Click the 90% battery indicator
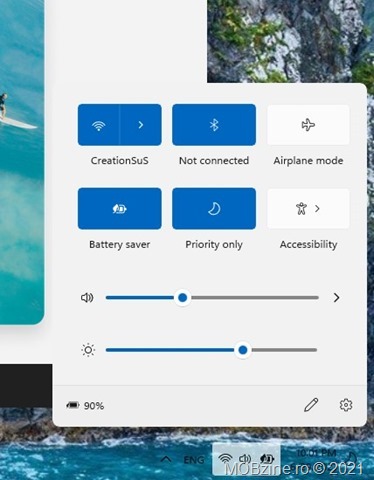 click(x=85, y=406)
